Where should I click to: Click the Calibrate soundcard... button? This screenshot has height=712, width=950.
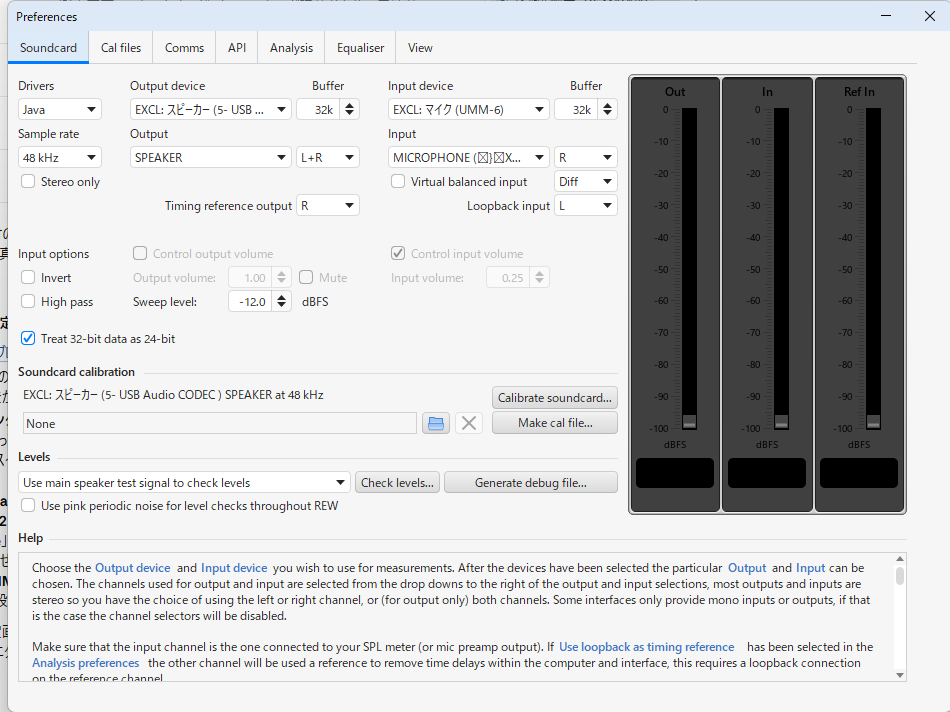coord(555,398)
